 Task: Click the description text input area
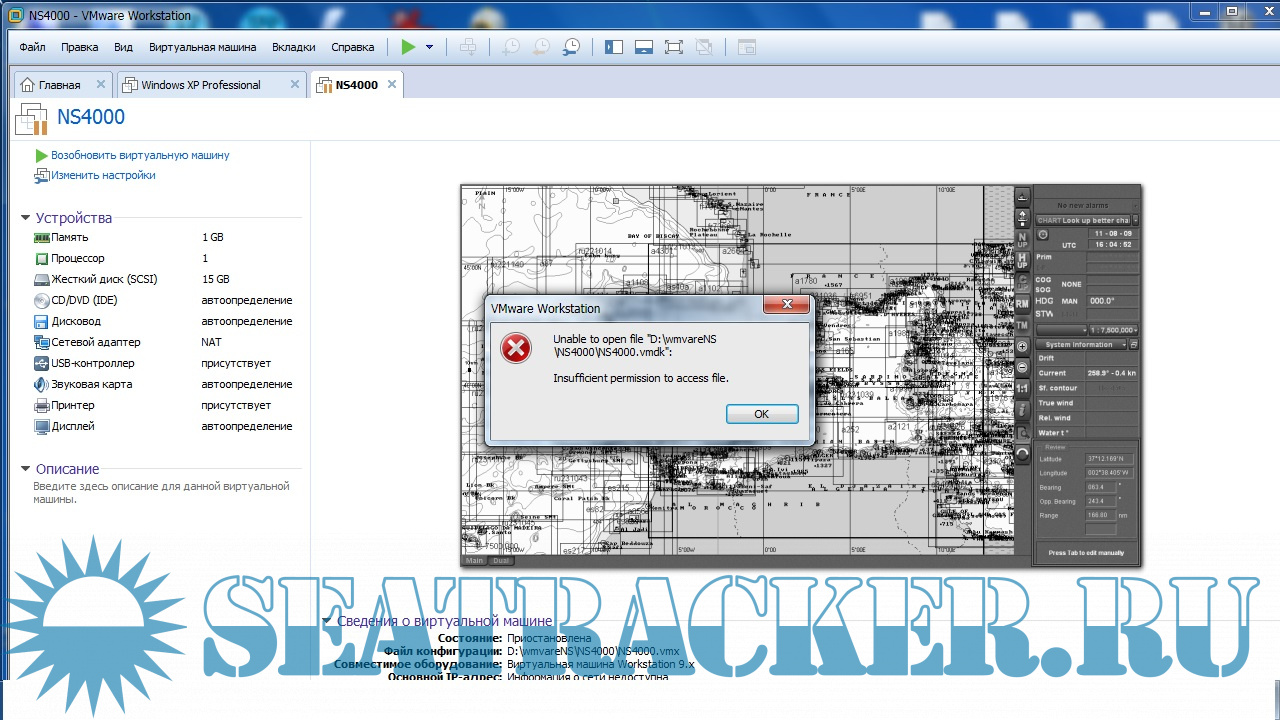(160, 492)
